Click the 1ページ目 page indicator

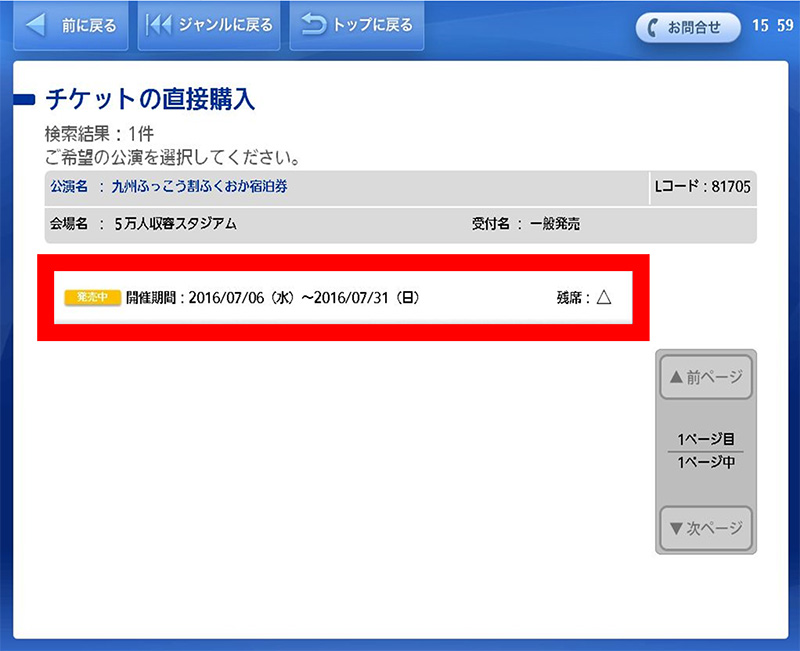click(706, 439)
